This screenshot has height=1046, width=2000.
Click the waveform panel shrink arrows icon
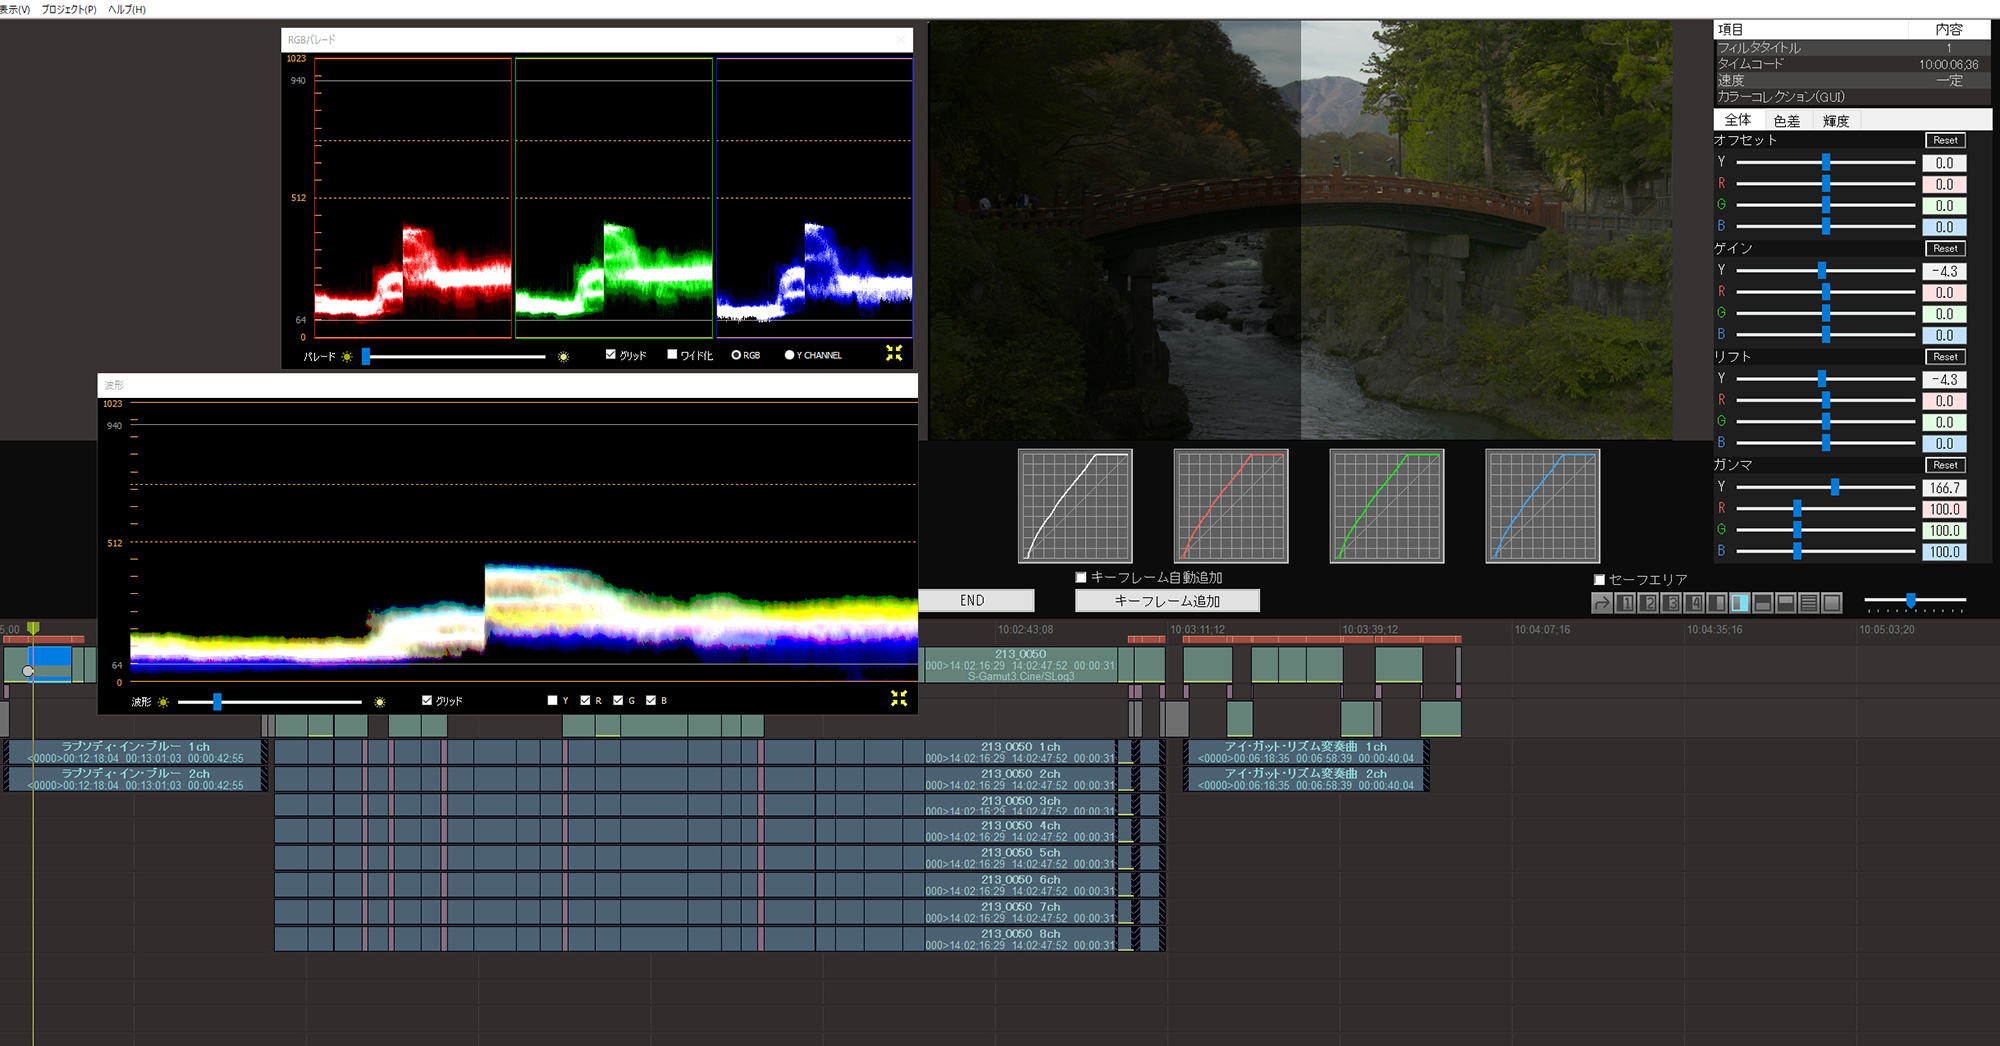(899, 698)
